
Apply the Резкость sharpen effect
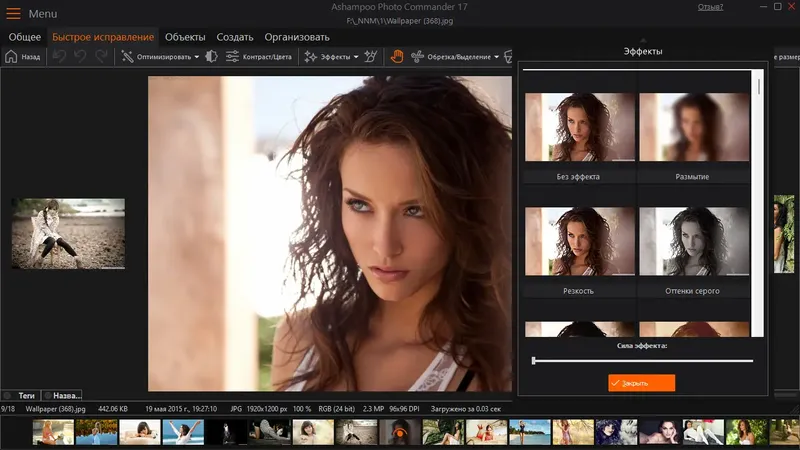tap(580, 241)
